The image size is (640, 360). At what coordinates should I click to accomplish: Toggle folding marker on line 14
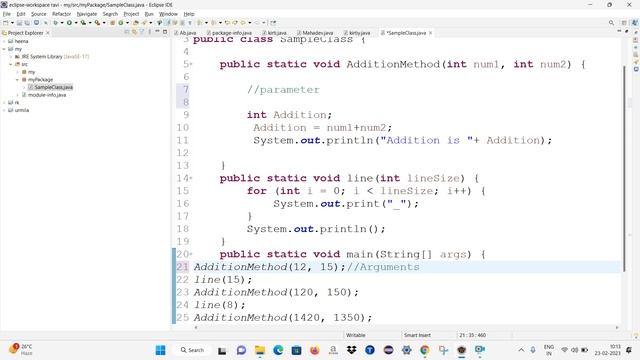(191, 178)
